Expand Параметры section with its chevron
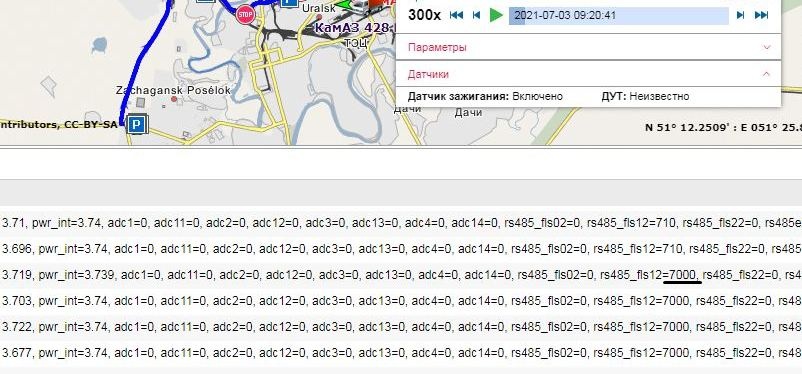 point(766,47)
